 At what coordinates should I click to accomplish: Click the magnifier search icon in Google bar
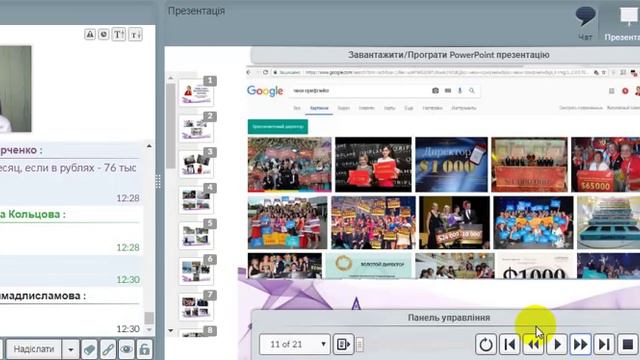(472, 91)
